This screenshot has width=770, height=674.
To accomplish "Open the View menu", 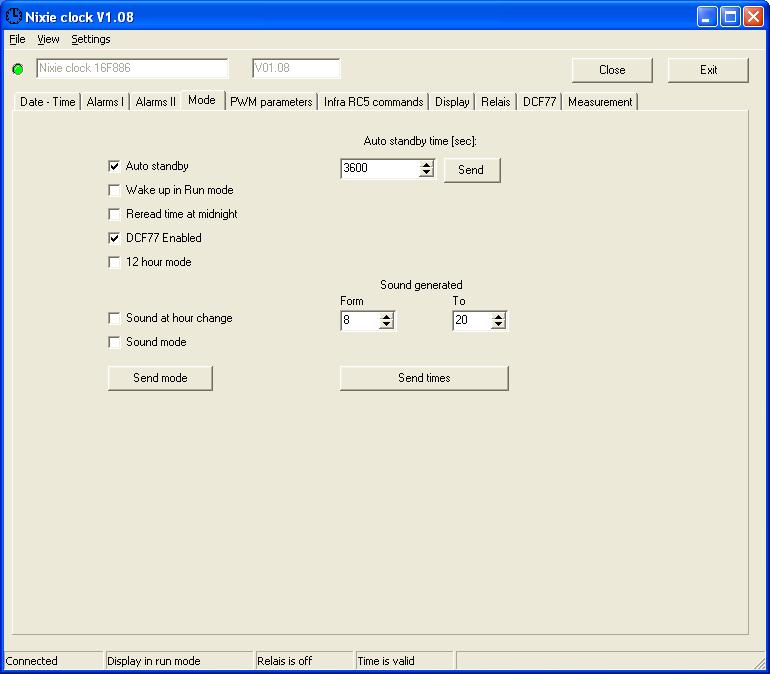I will (x=48, y=39).
